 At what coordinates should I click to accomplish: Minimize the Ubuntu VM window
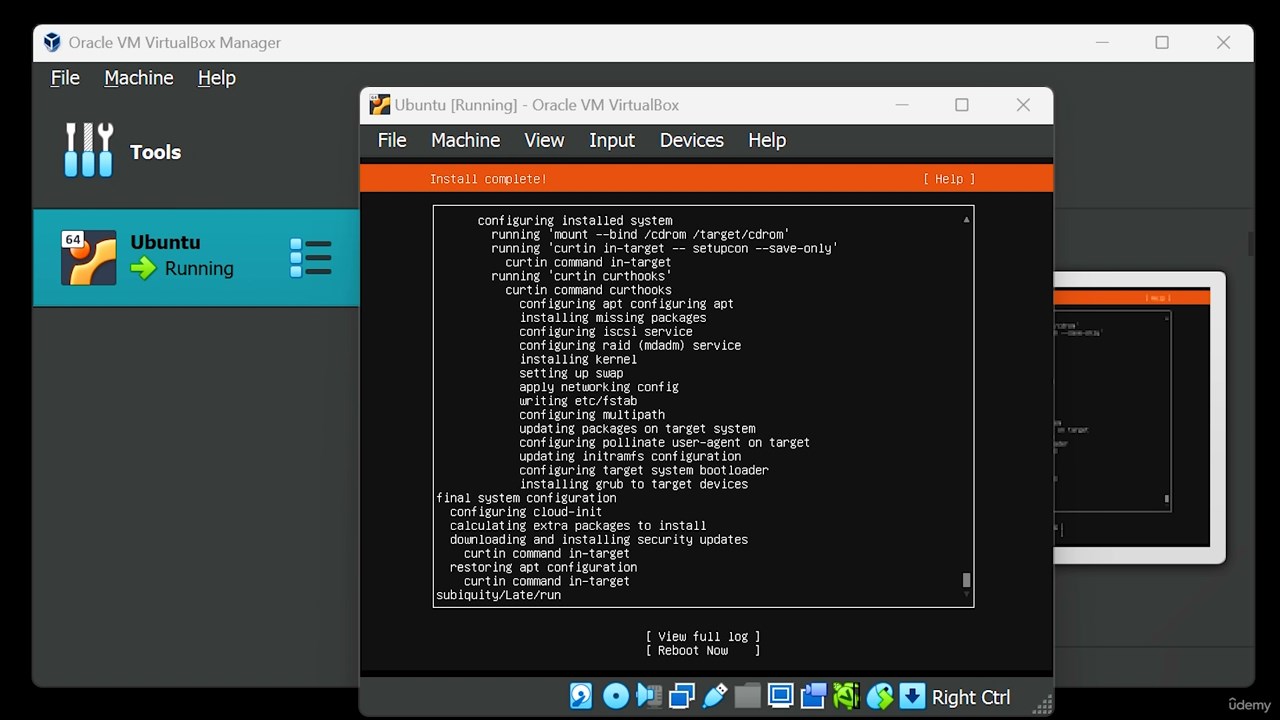click(x=901, y=105)
